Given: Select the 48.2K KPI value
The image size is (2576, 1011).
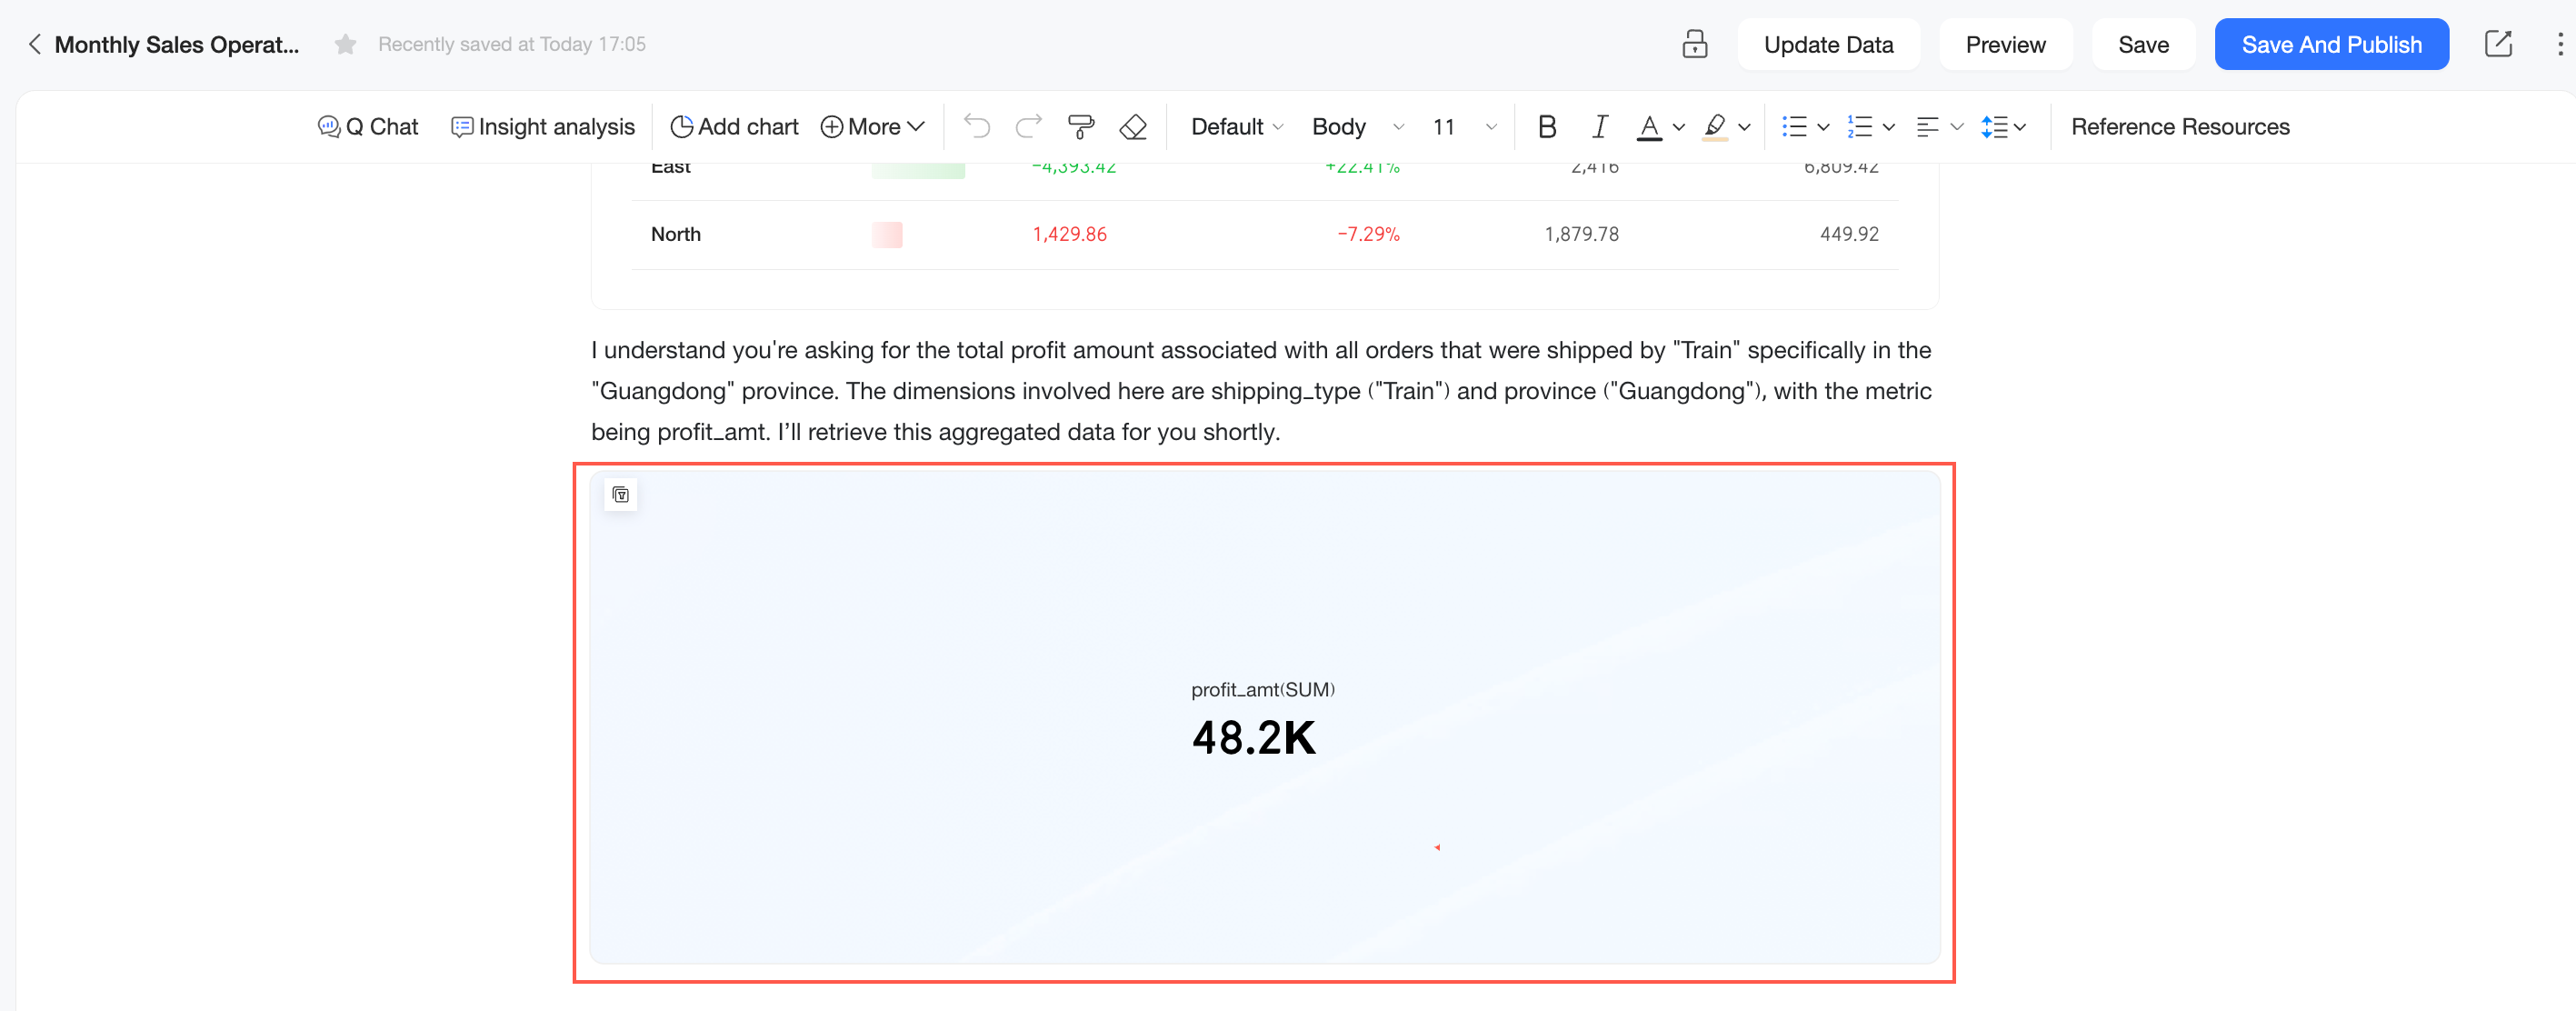Looking at the screenshot, I should point(1253,738).
